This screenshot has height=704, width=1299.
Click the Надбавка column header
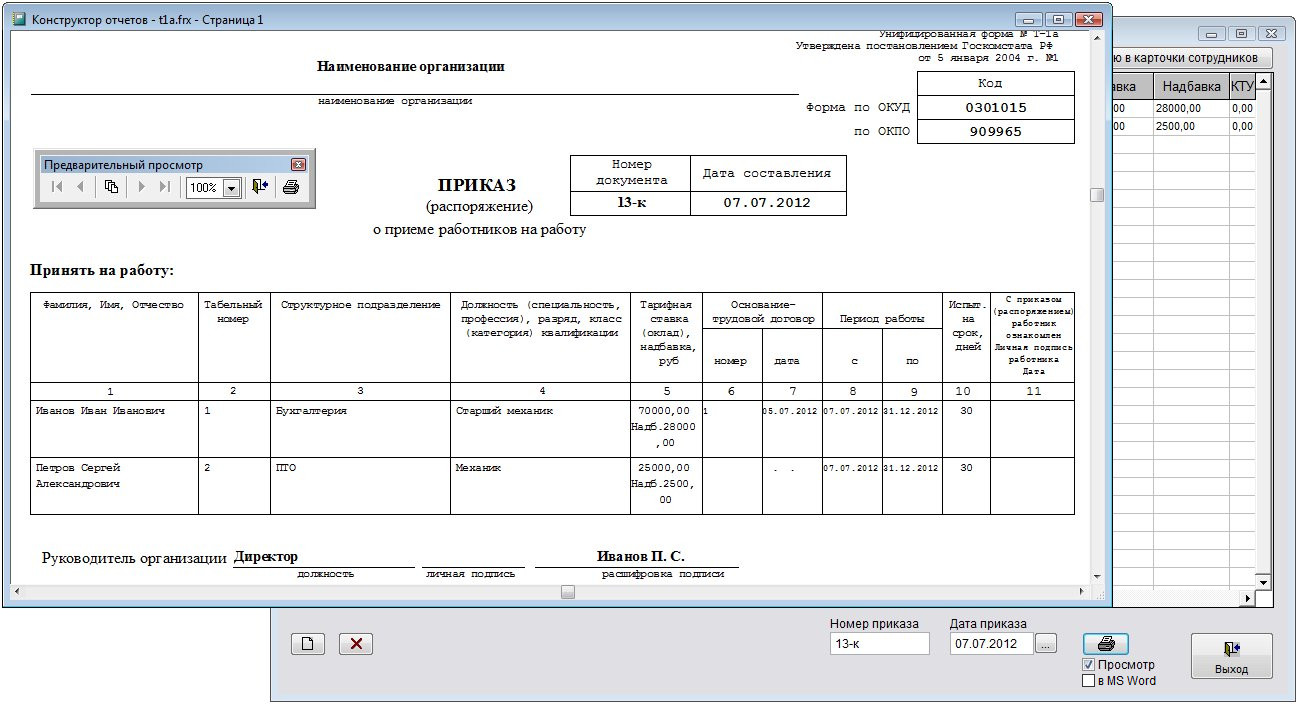[1191, 87]
